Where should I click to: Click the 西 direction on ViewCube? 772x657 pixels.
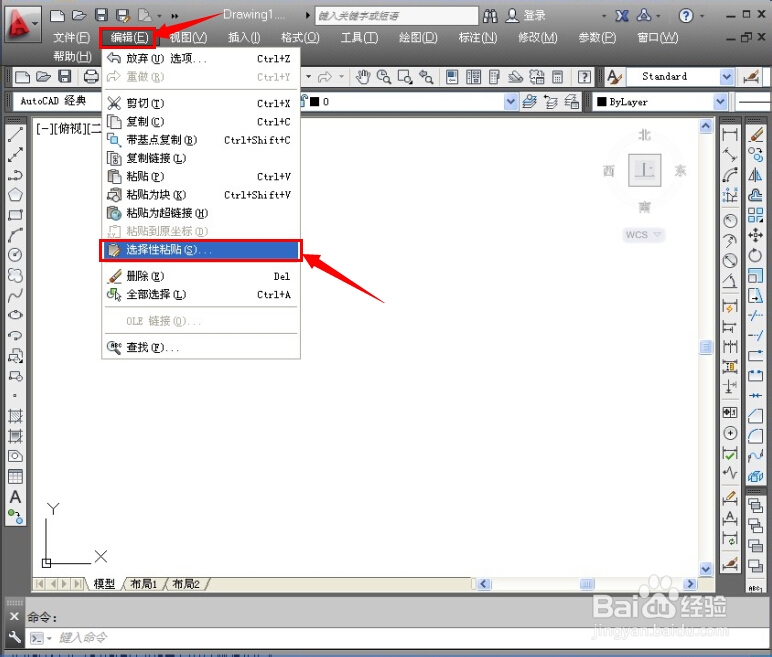pos(609,171)
